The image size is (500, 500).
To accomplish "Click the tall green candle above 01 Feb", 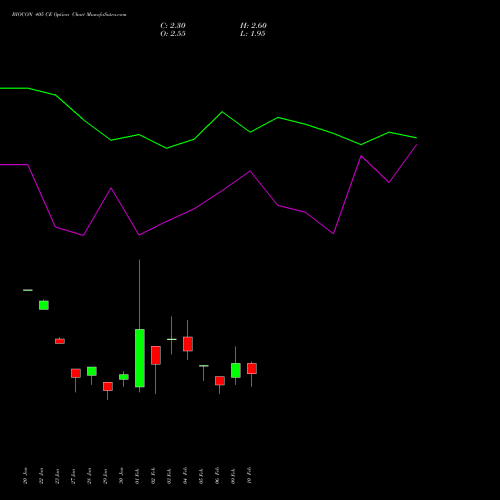I will pyautogui.click(x=140, y=358).
